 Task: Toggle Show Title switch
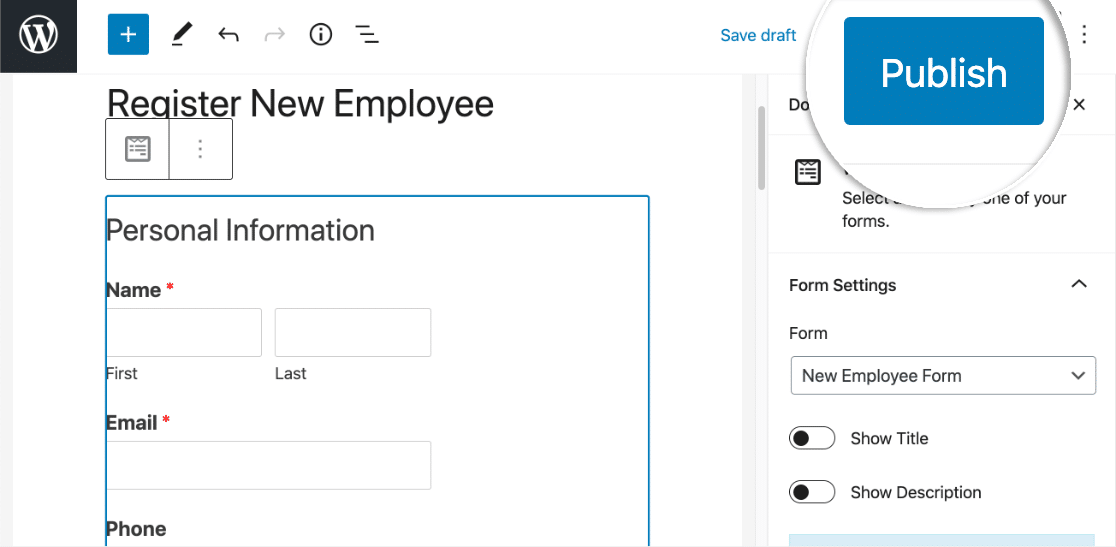[811, 438]
